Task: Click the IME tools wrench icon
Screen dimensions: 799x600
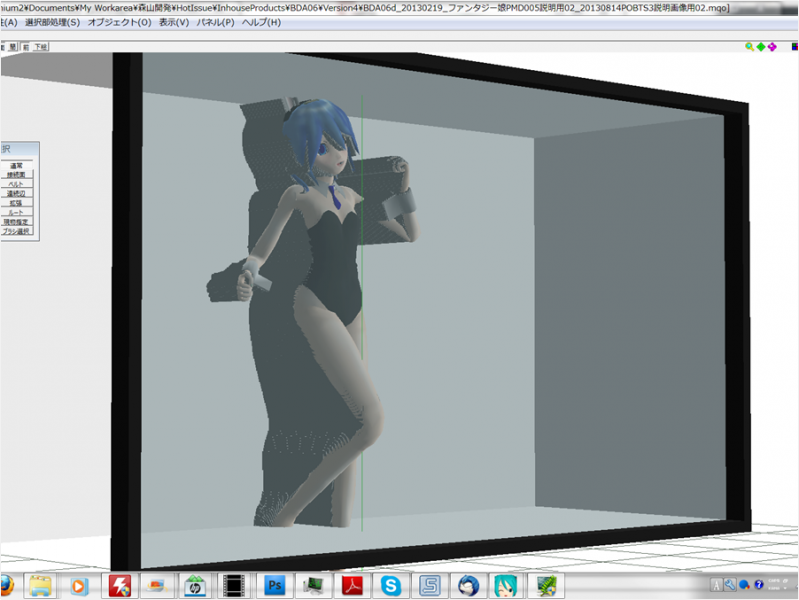Action: click(x=730, y=585)
